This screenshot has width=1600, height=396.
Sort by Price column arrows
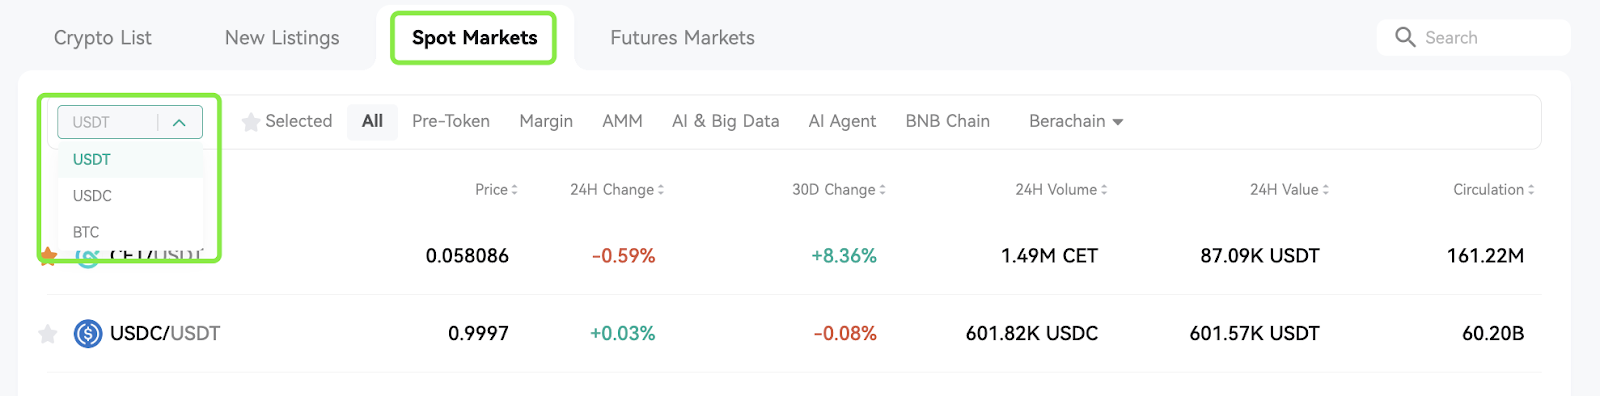[514, 189]
